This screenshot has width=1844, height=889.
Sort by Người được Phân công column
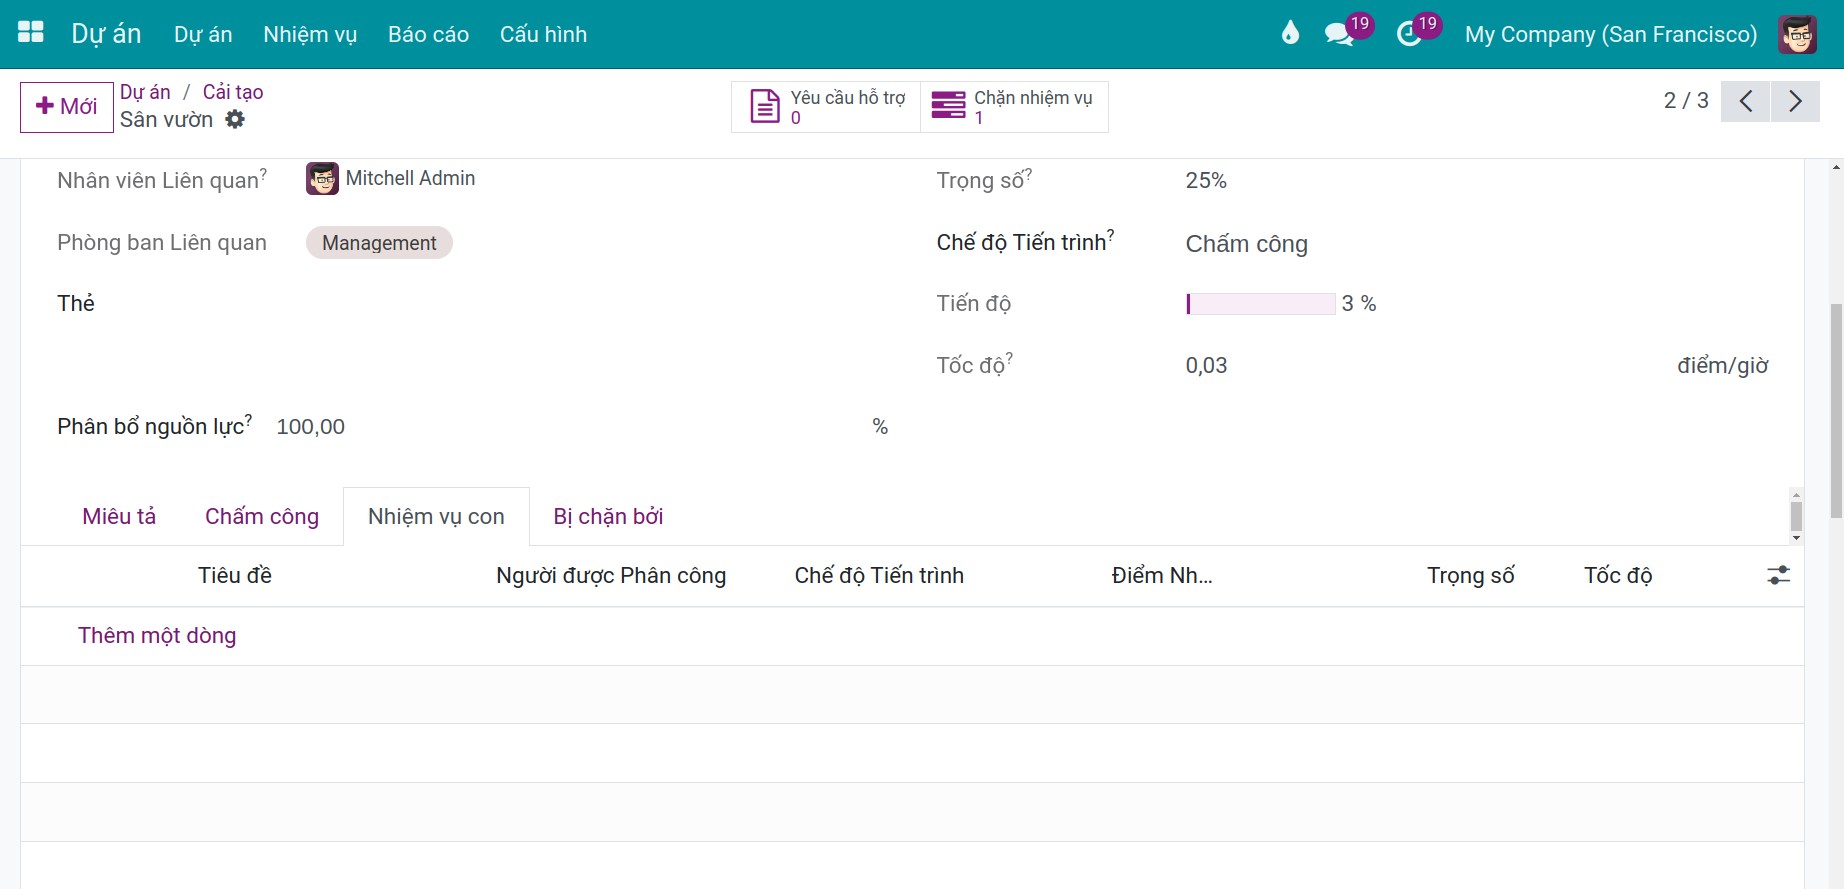[x=611, y=576]
